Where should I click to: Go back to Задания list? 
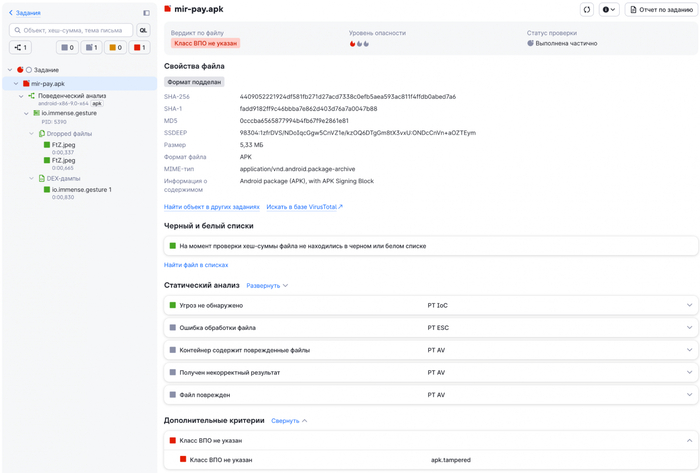coord(25,13)
